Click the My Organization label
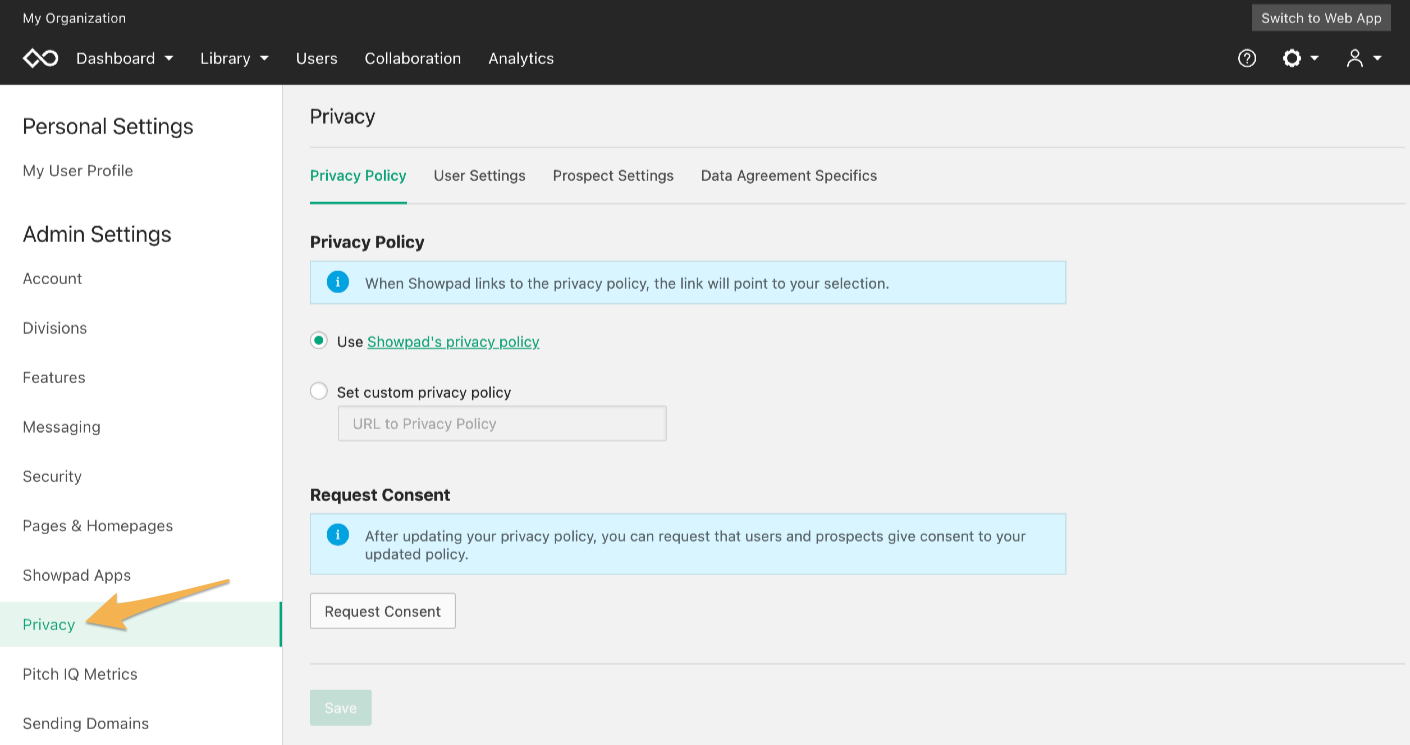Screen dimensions: 1410x745 pyautogui.click(x=74, y=18)
